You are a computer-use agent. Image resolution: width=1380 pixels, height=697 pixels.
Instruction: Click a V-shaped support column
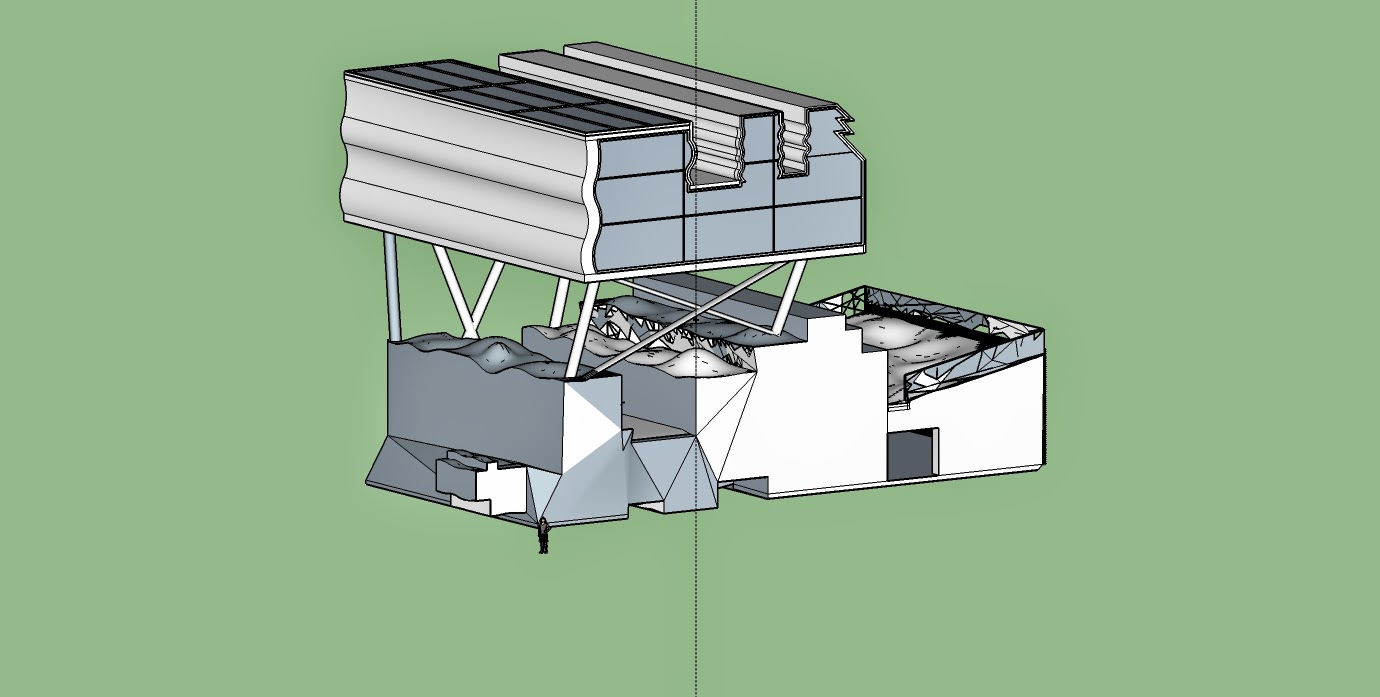470,300
